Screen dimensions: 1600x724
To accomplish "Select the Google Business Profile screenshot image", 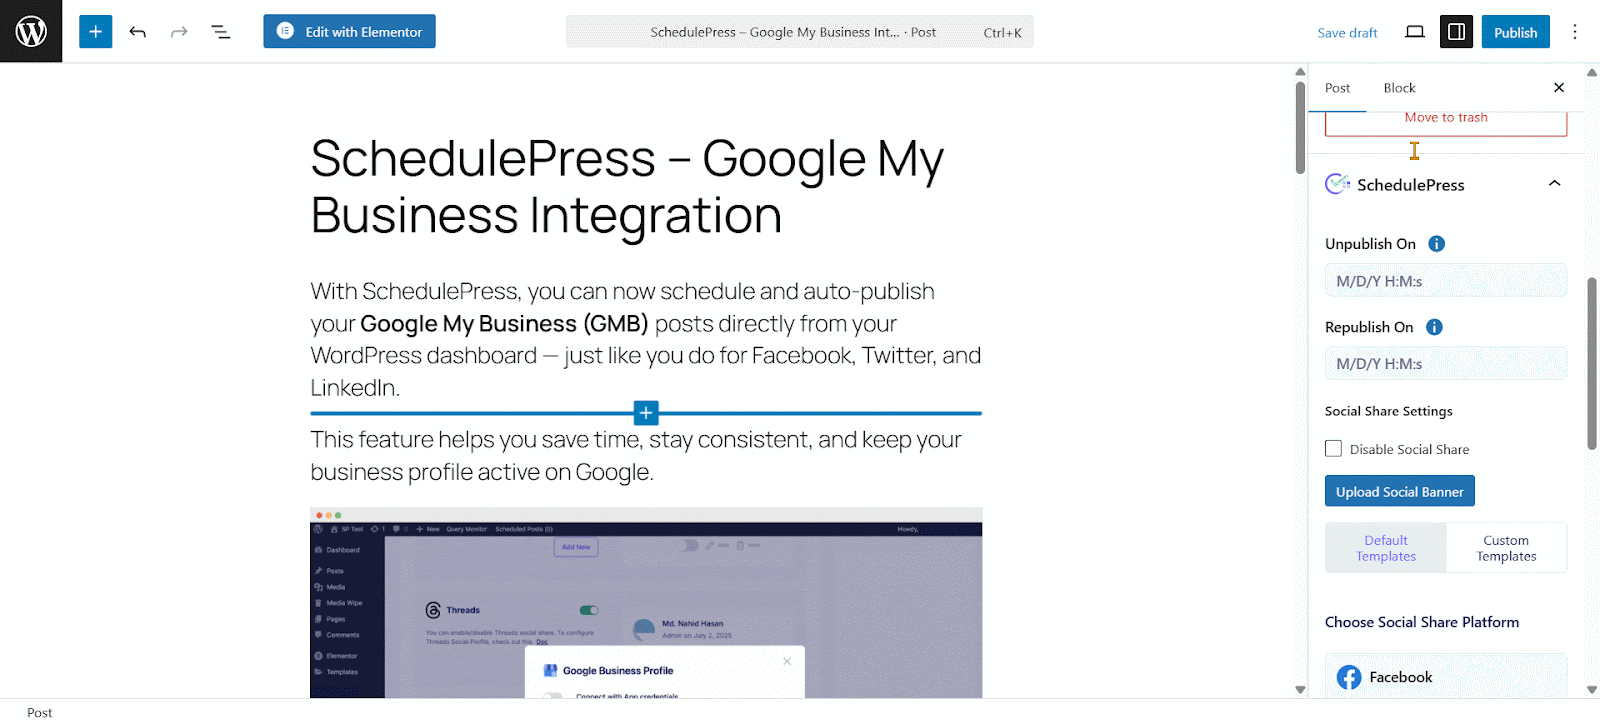I will coord(646,603).
